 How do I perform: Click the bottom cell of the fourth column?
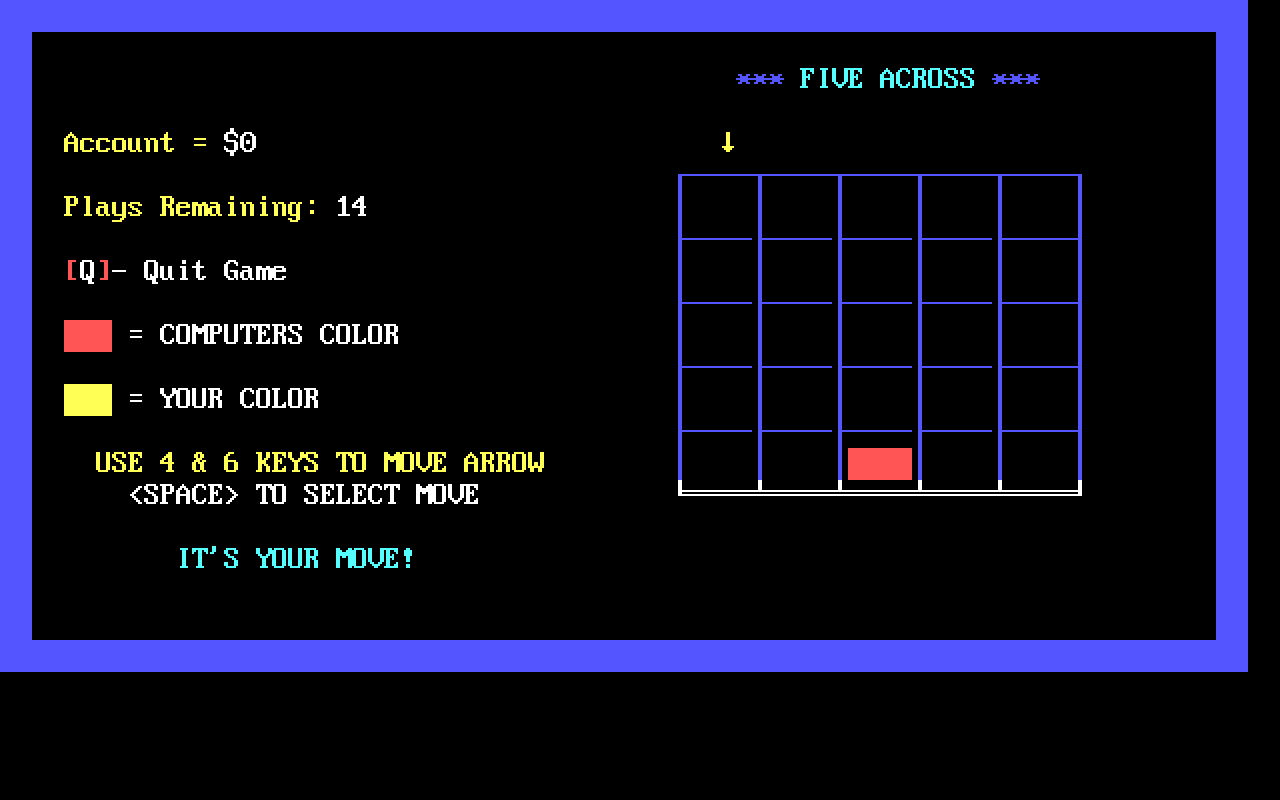click(959, 462)
